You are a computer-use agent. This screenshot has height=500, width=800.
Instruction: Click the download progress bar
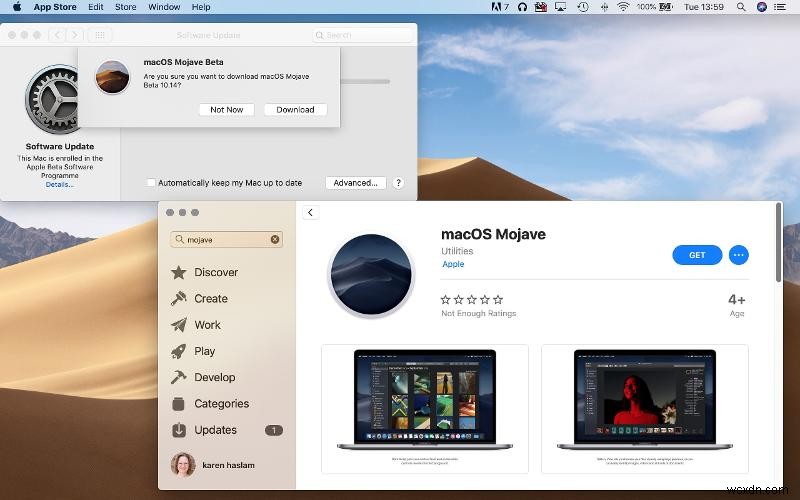(365, 81)
